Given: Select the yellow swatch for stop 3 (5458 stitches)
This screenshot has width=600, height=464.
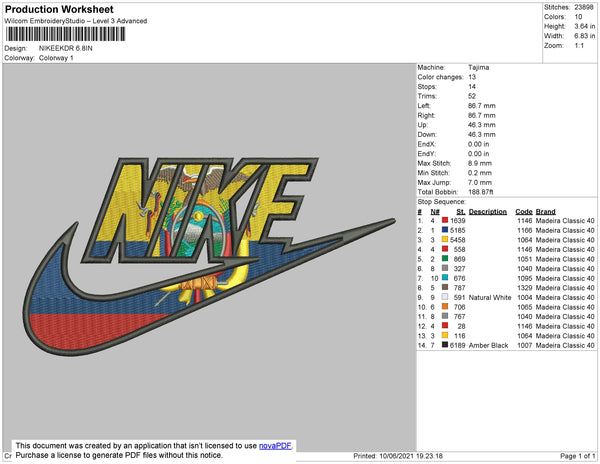Looking at the screenshot, I should 445,239.
